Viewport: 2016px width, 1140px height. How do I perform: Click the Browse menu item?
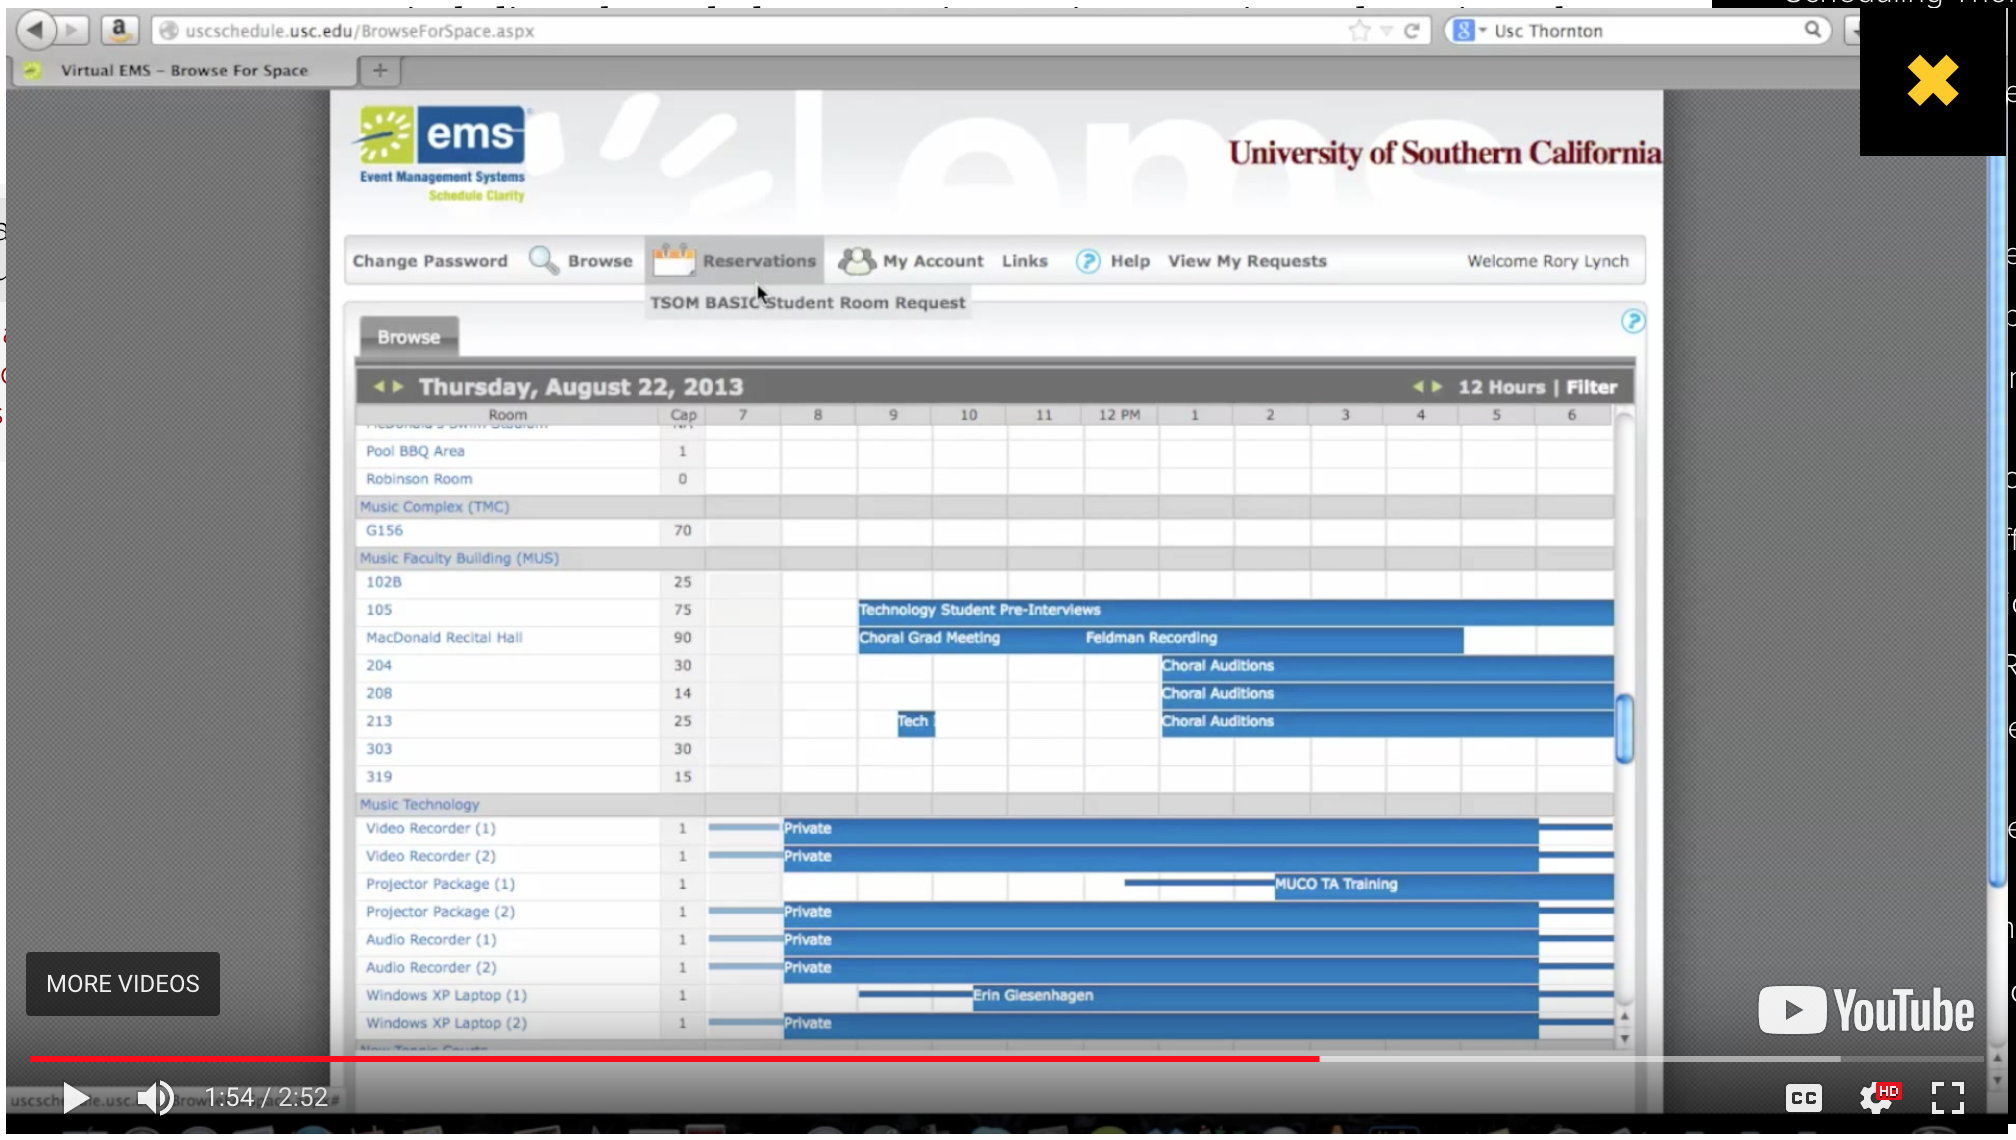coord(600,261)
